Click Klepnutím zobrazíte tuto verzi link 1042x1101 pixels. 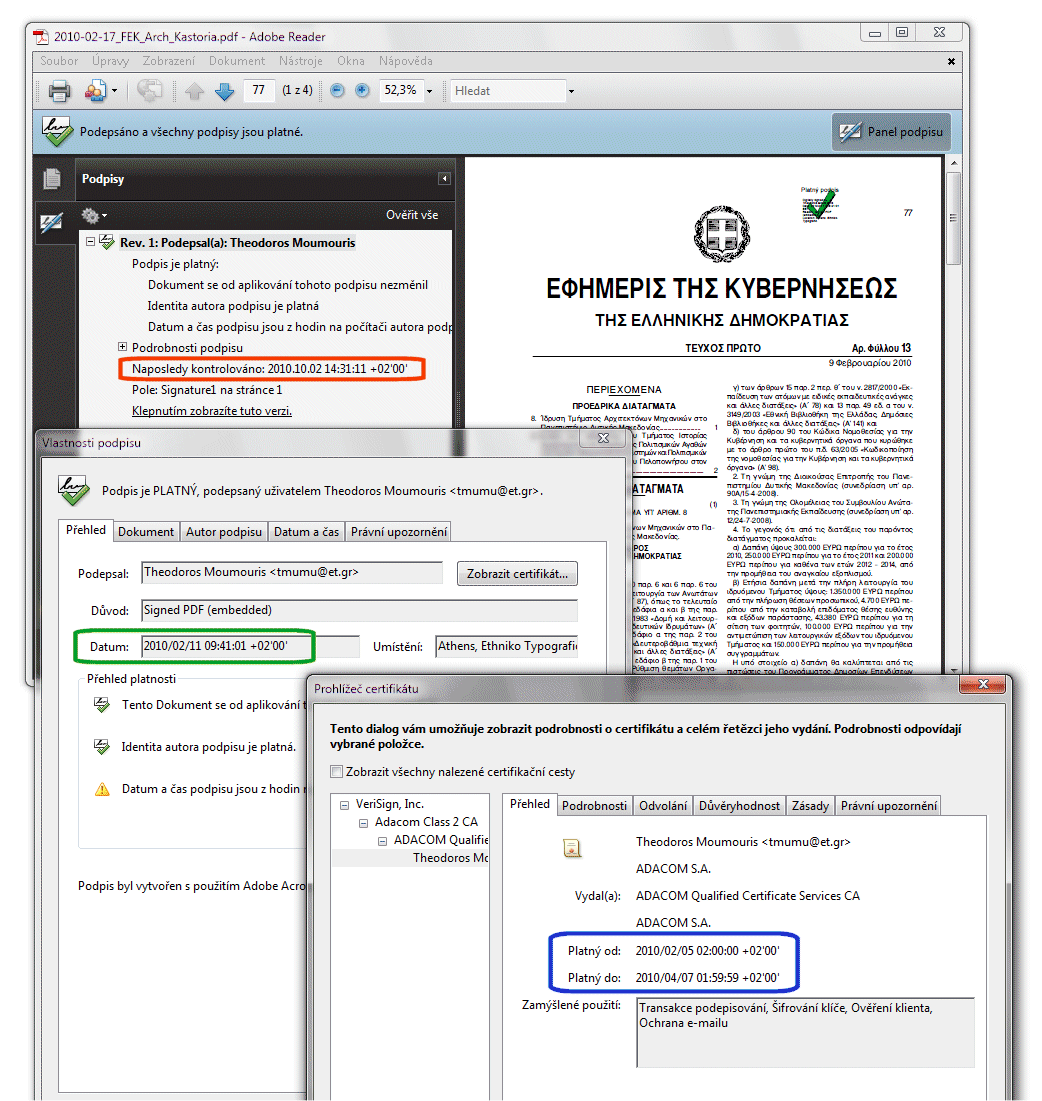click(x=211, y=411)
